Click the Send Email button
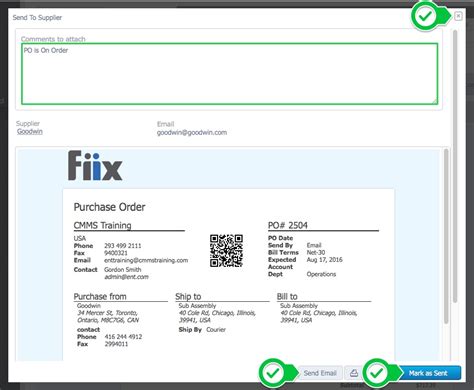This screenshot has width=474, height=390. 320,373
